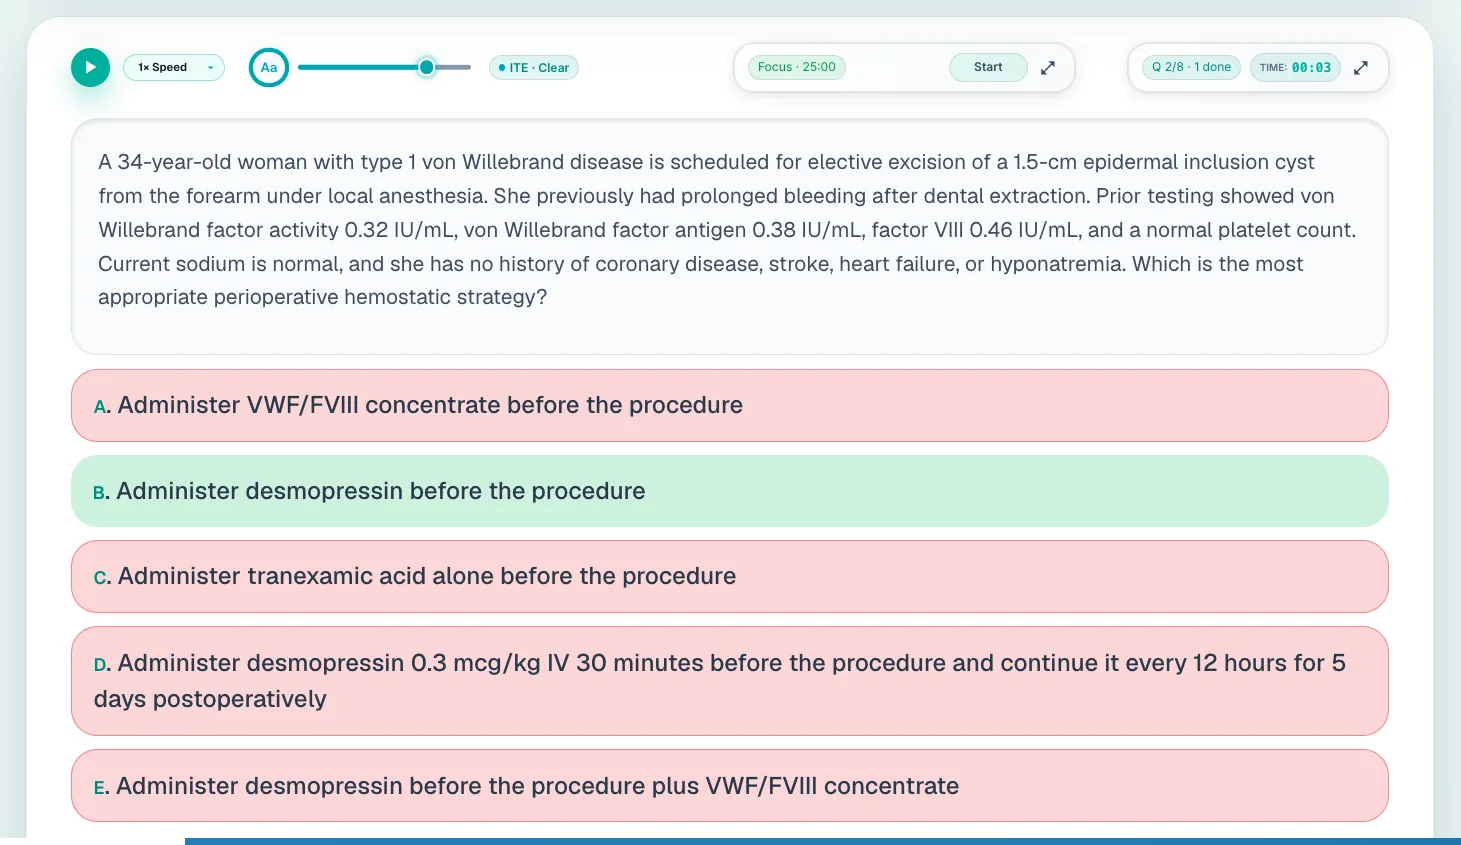The height and width of the screenshot is (845, 1461).
Task: Play the question audio
Action: pyautogui.click(x=90, y=67)
